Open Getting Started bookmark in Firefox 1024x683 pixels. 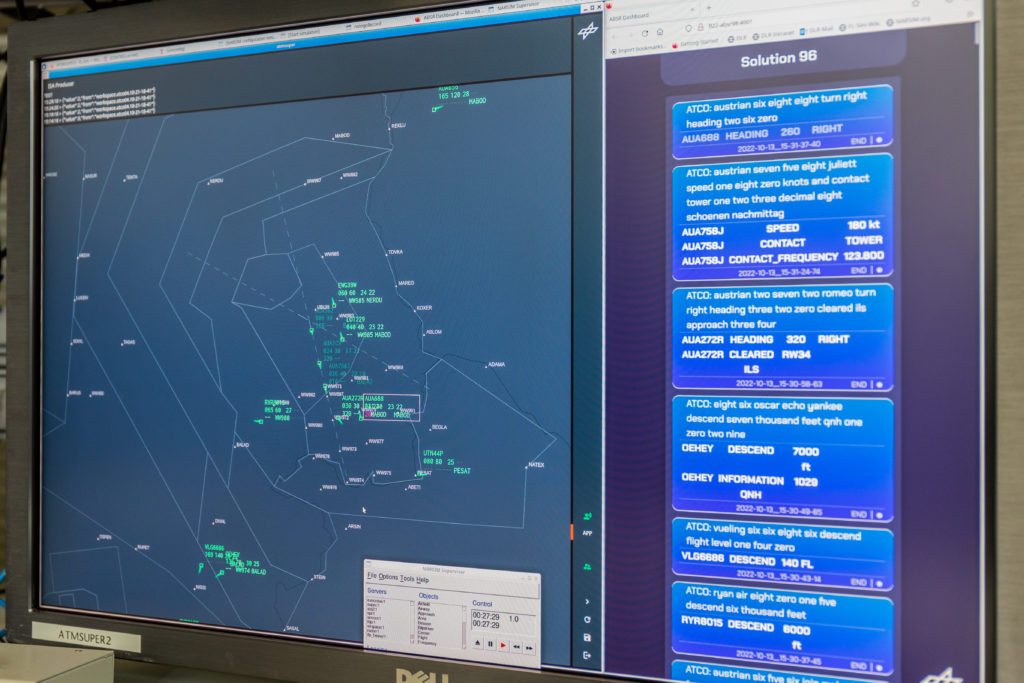pyautogui.click(x=696, y=44)
